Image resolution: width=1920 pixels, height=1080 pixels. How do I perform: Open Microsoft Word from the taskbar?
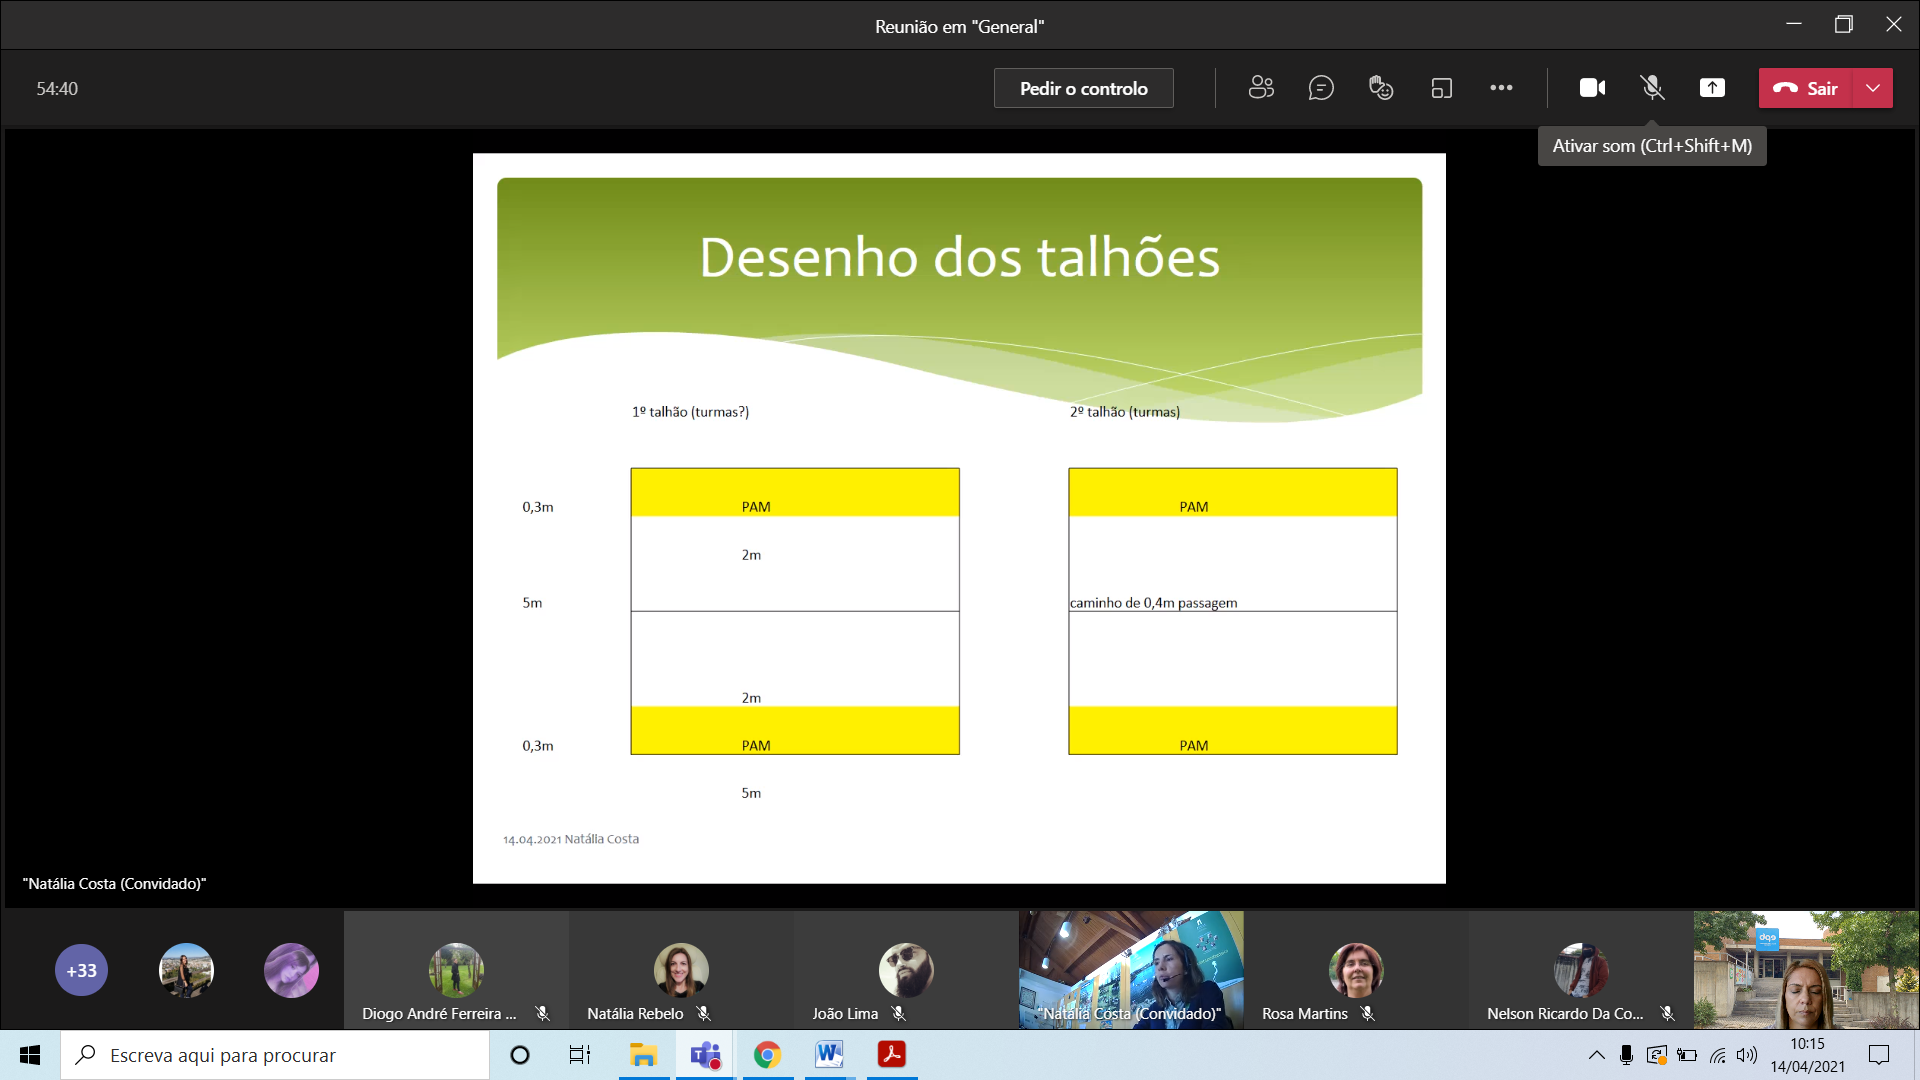[x=829, y=1055]
